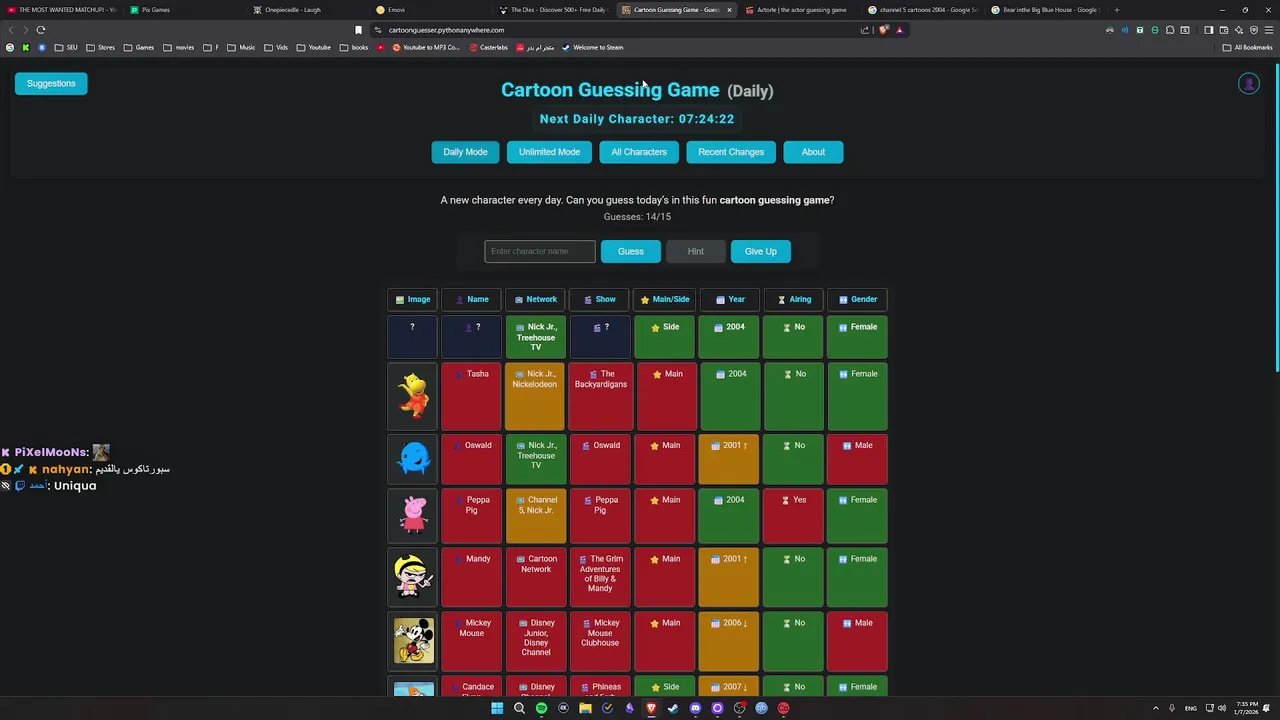The width and height of the screenshot is (1280, 720).
Task: Switch to Emovi browser tab
Action: [x=430, y=10]
